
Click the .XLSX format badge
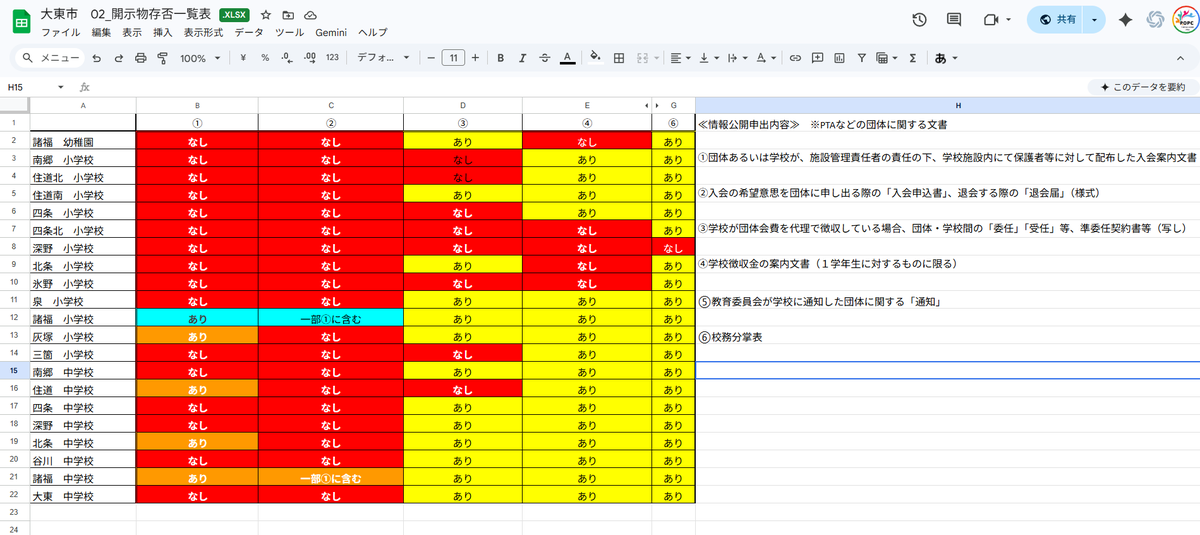pos(235,15)
